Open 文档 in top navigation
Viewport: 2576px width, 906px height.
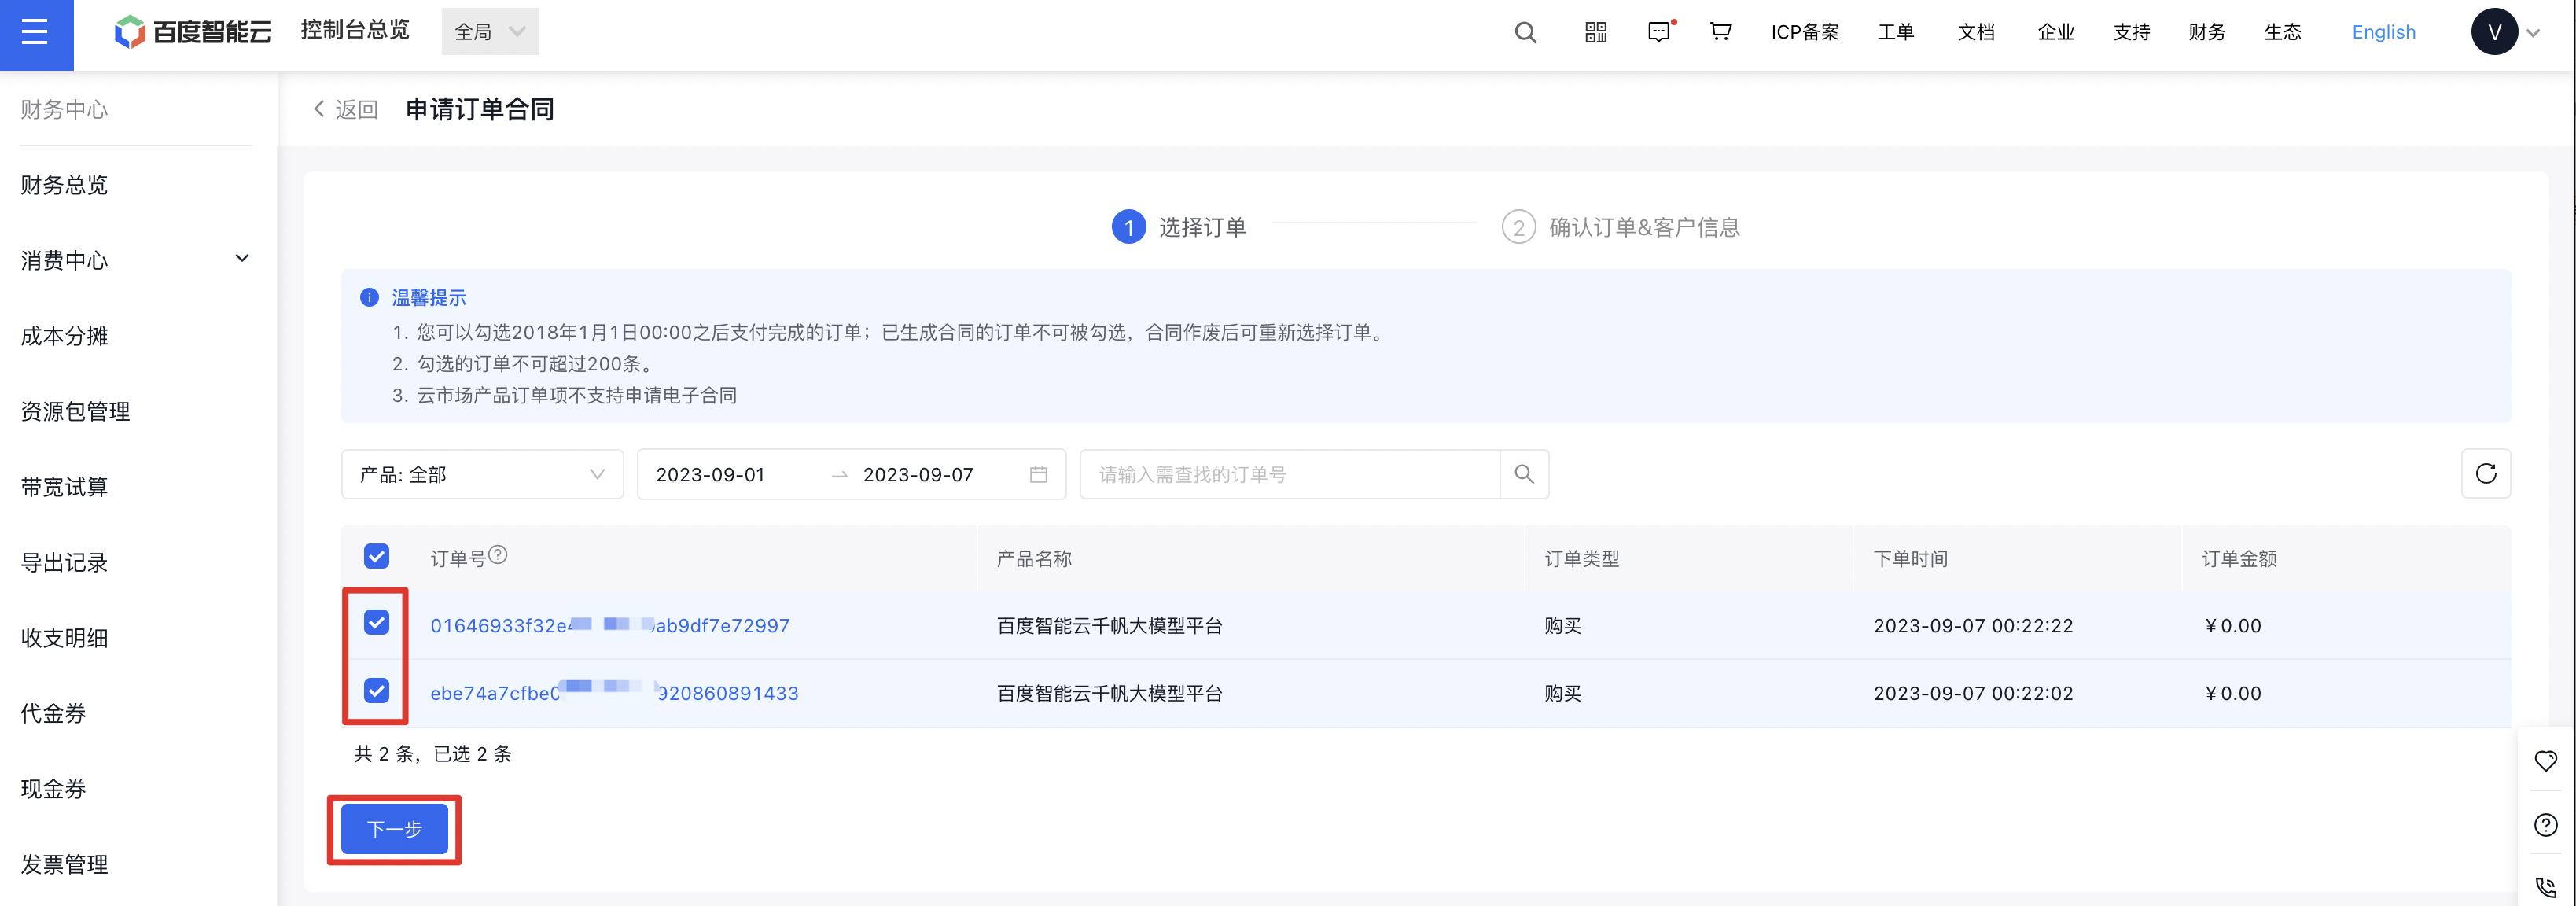click(1976, 32)
